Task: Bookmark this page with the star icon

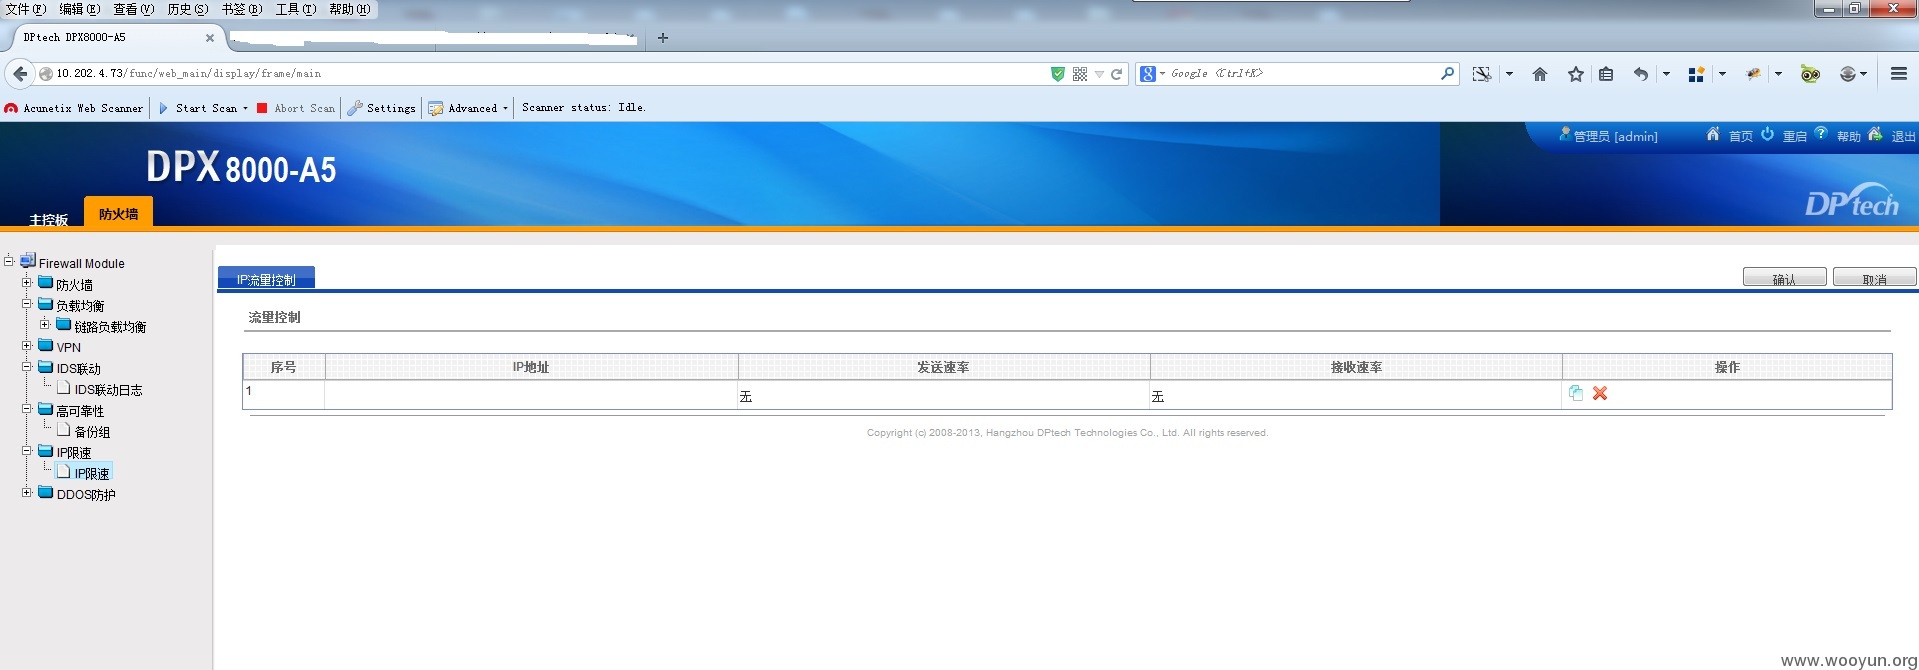Action: point(1576,74)
